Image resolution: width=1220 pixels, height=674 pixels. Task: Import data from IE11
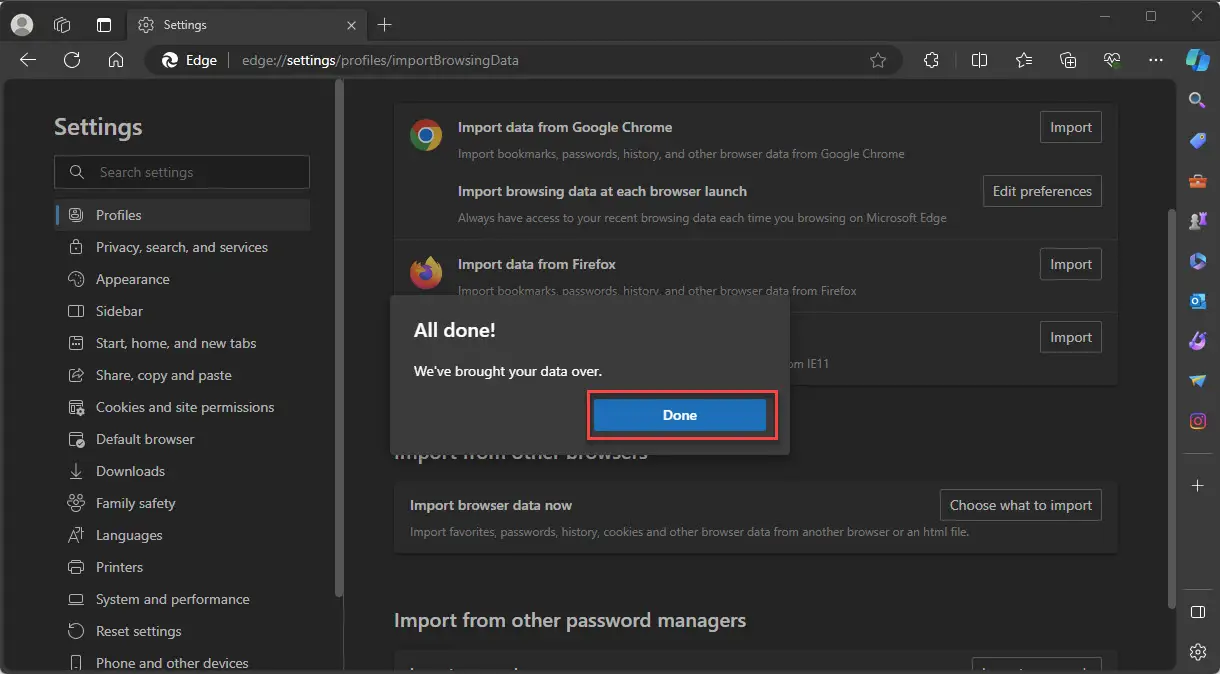point(1071,337)
